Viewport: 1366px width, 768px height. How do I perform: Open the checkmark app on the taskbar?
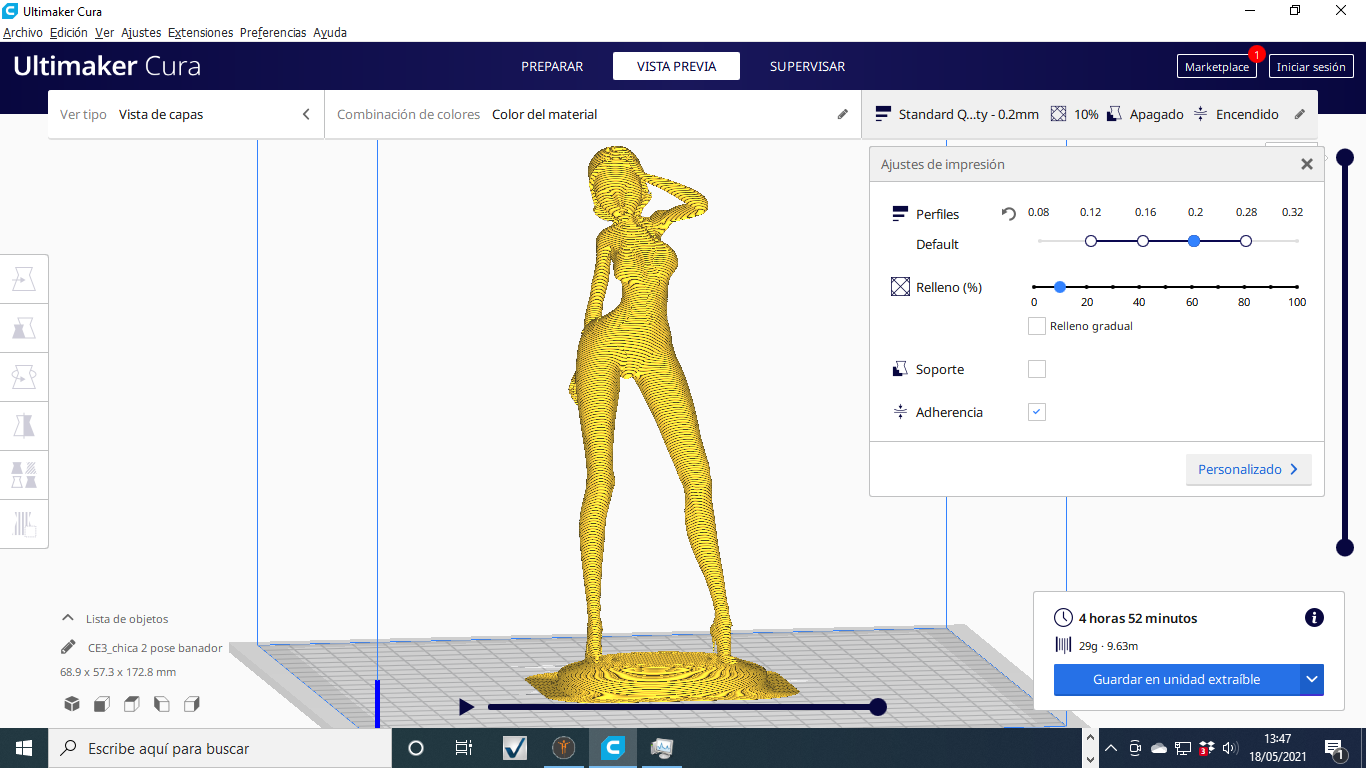click(515, 748)
